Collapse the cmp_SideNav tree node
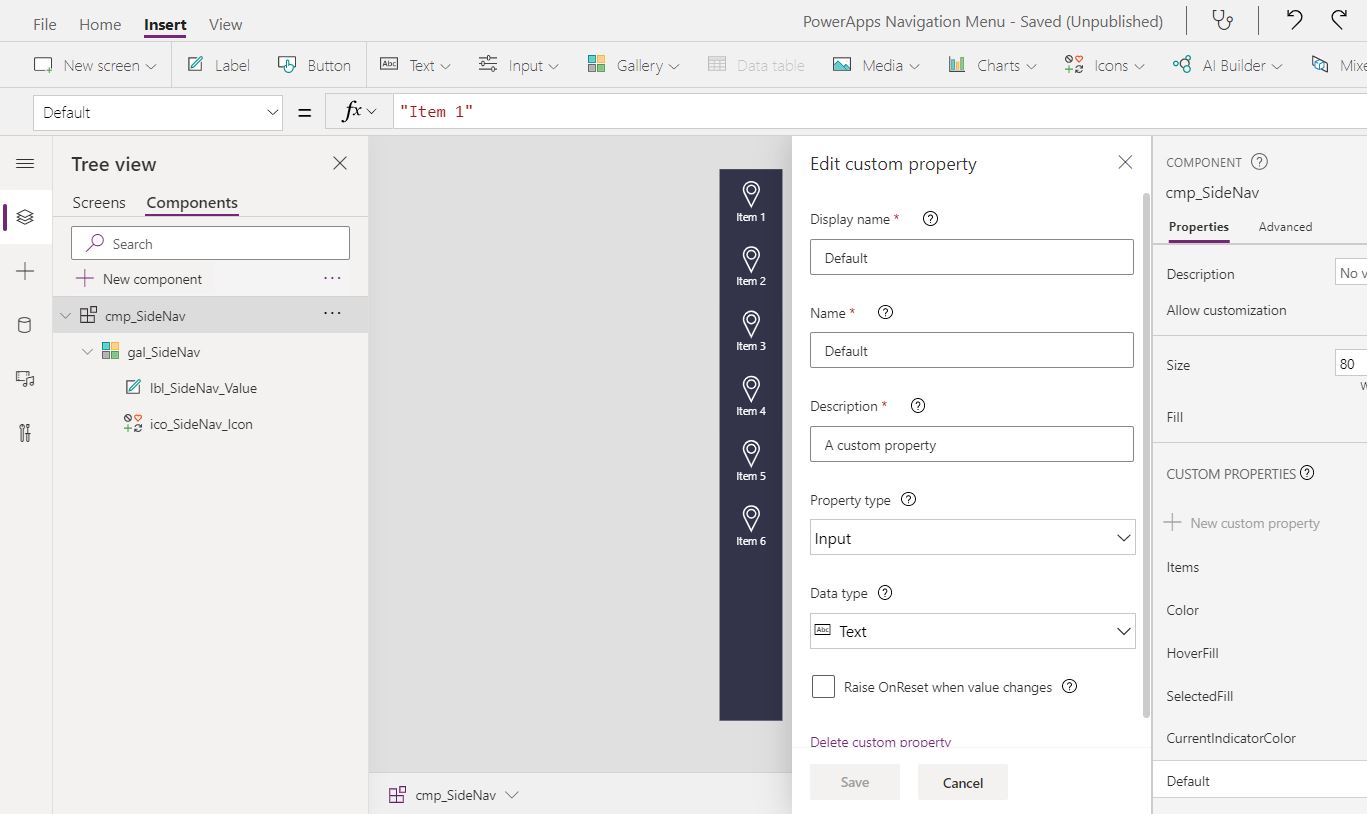The height and width of the screenshot is (814, 1367). coord(65,314)
